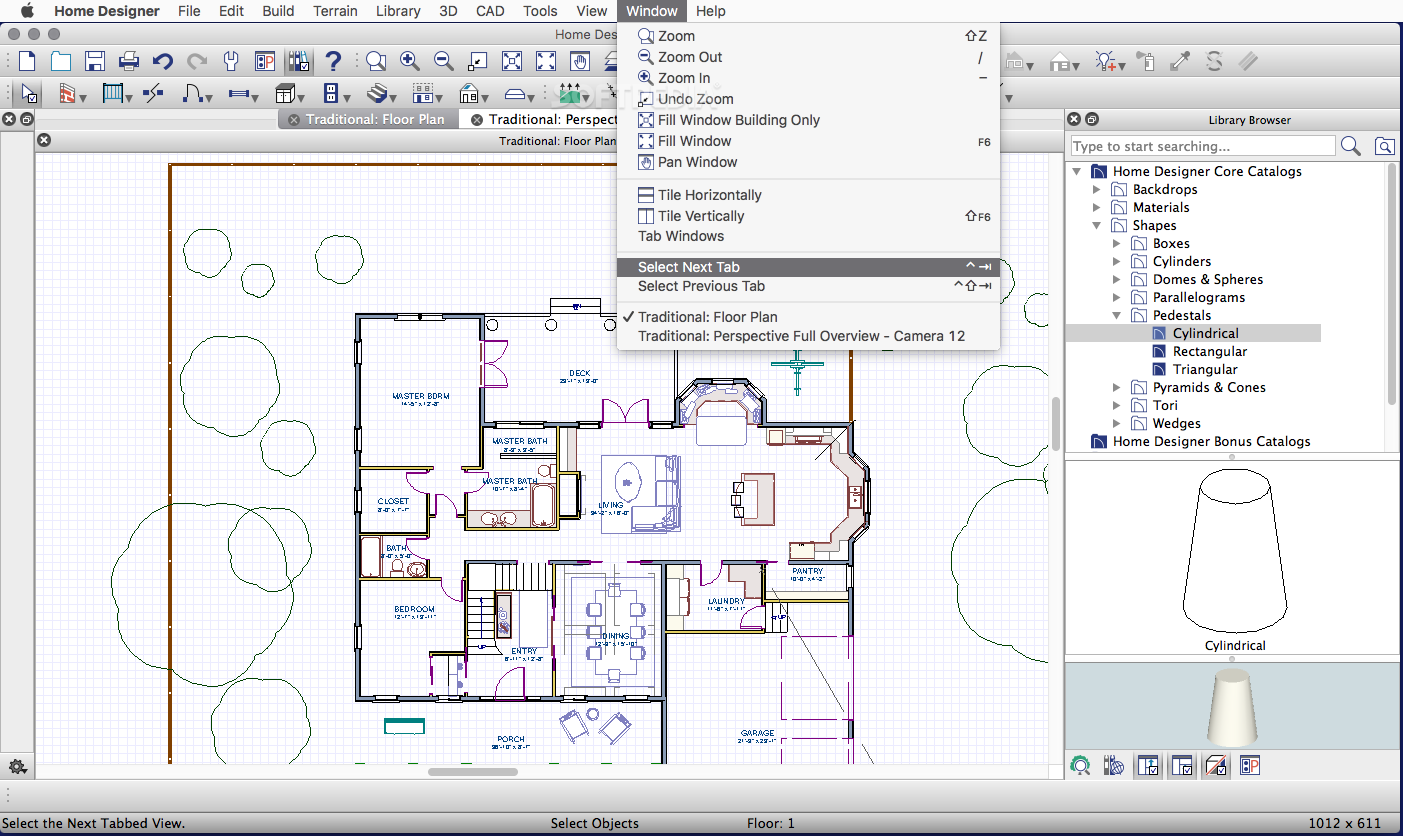
Task: Select the Rectangular pedestal item
Action: (x=1209, y=351)
